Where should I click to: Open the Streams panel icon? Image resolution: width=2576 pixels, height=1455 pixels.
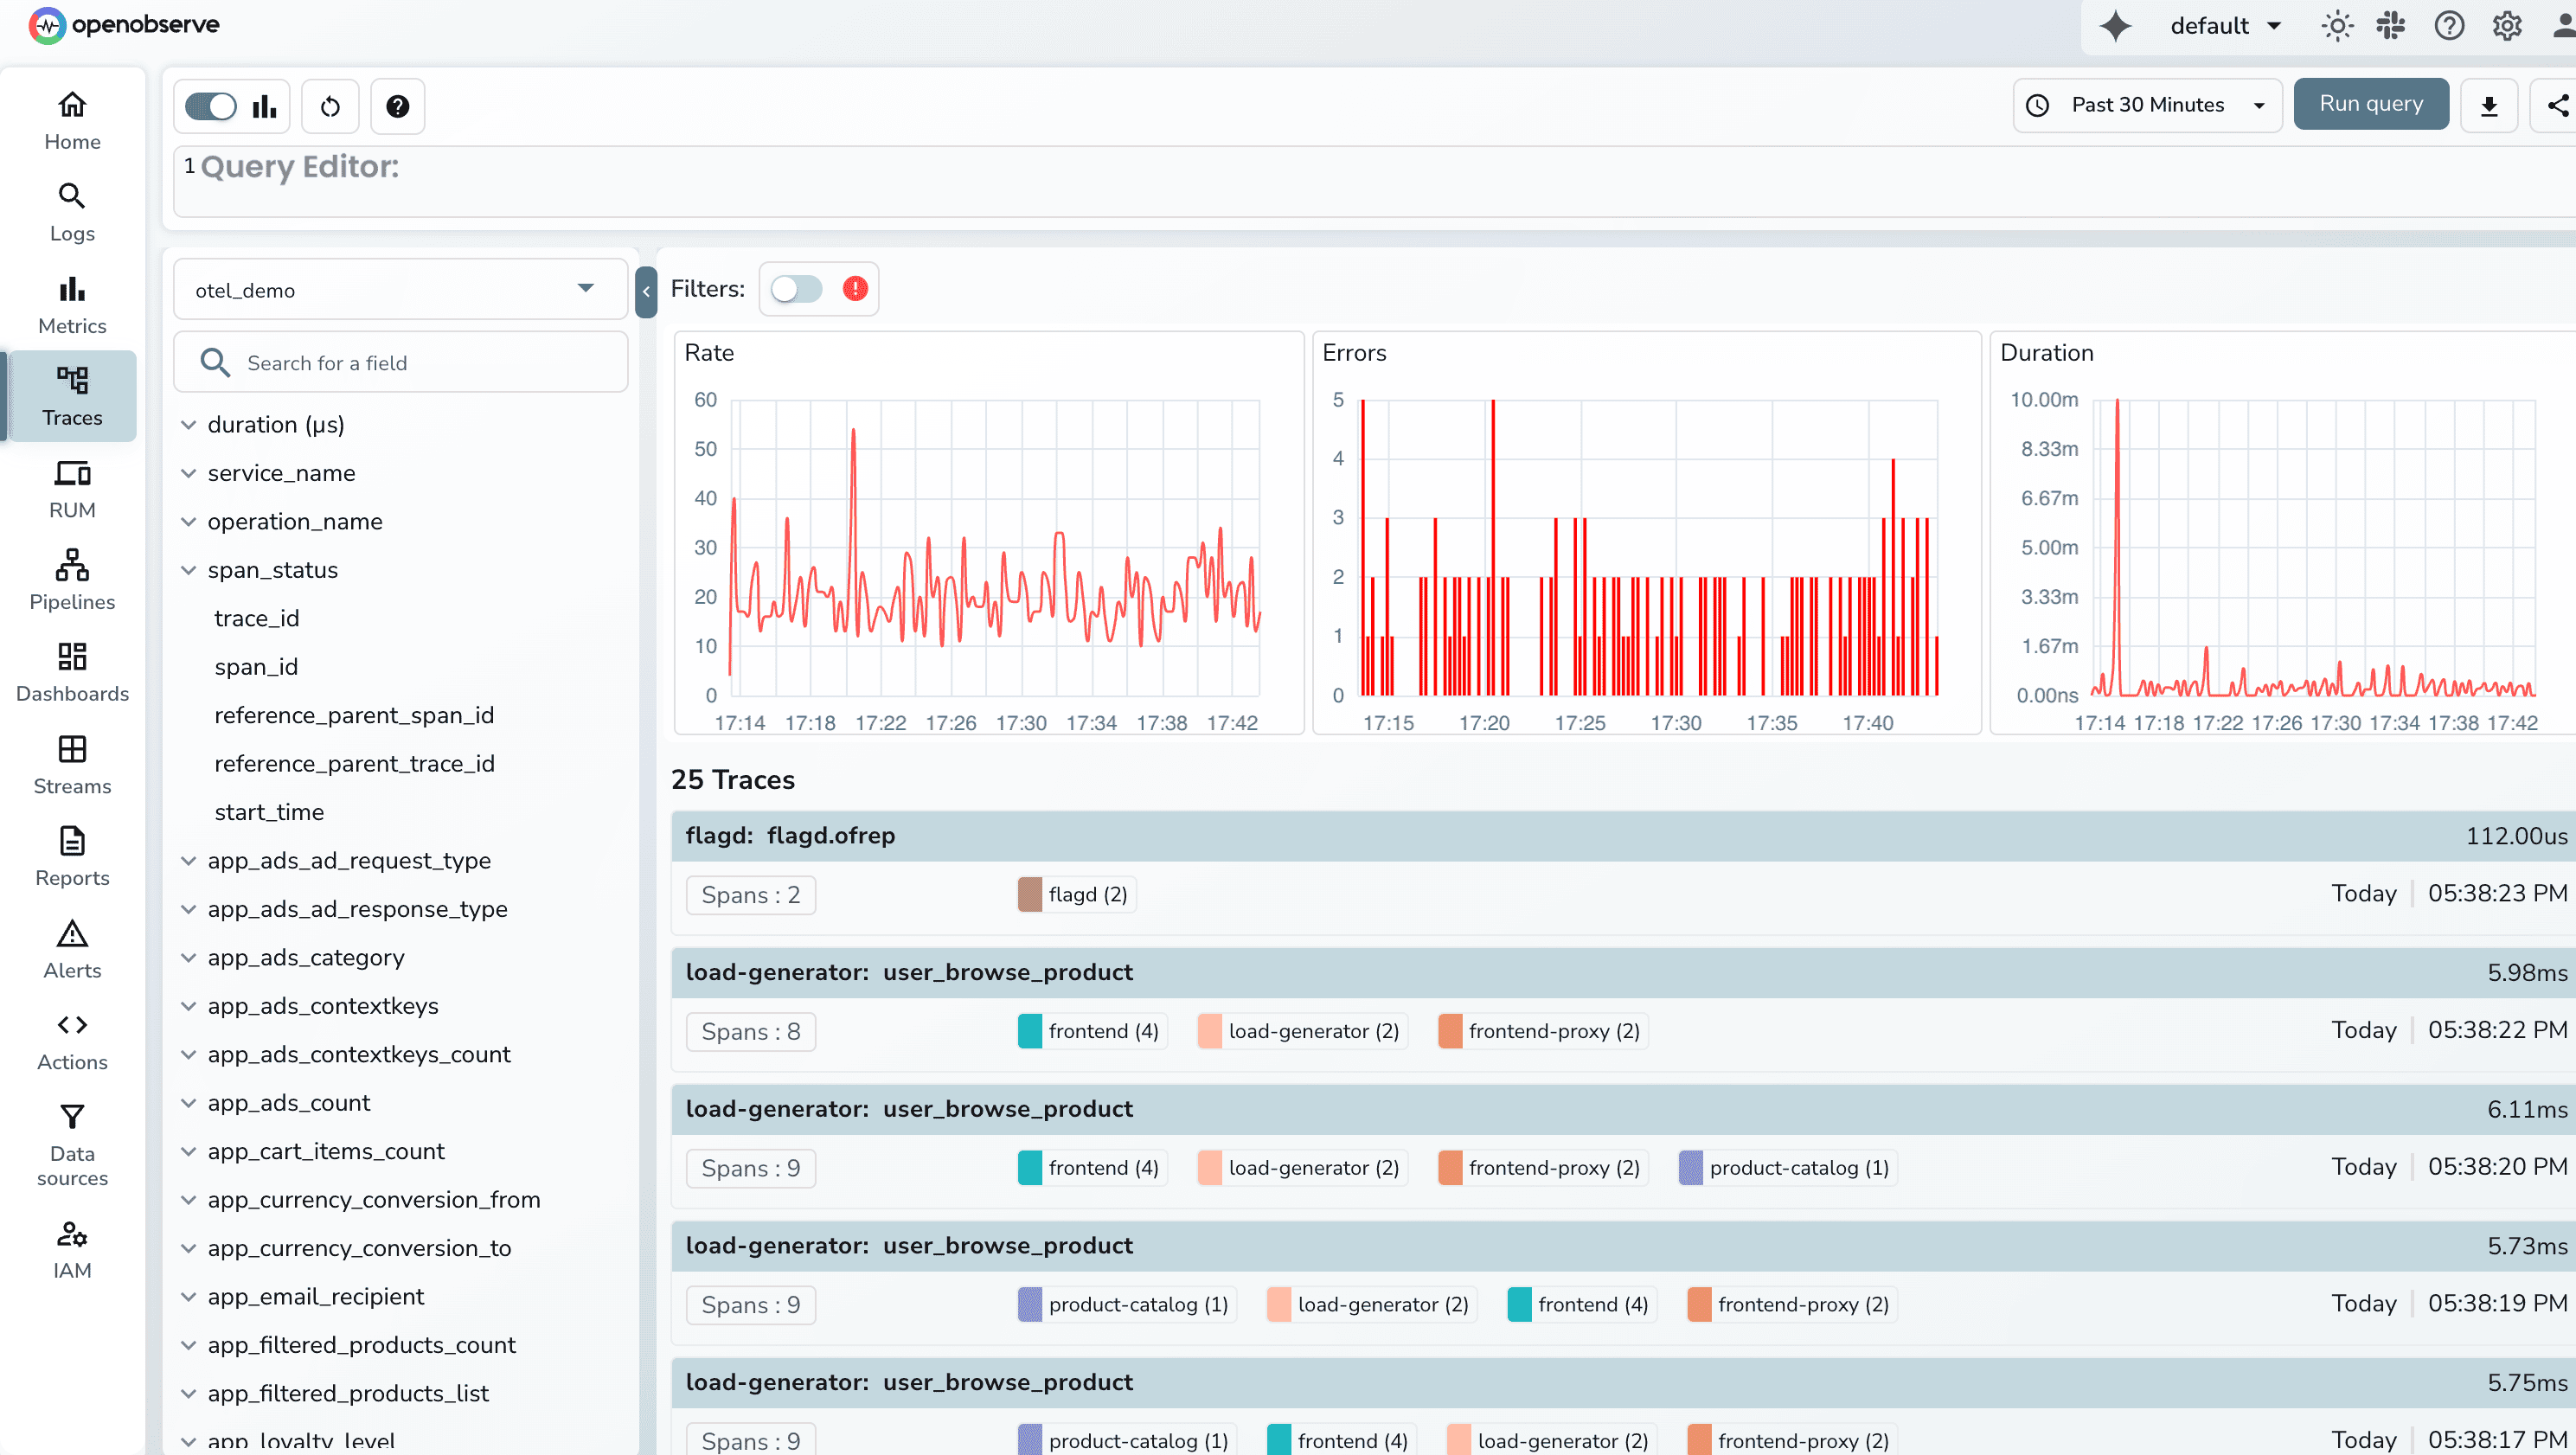[x=71, y=748]
